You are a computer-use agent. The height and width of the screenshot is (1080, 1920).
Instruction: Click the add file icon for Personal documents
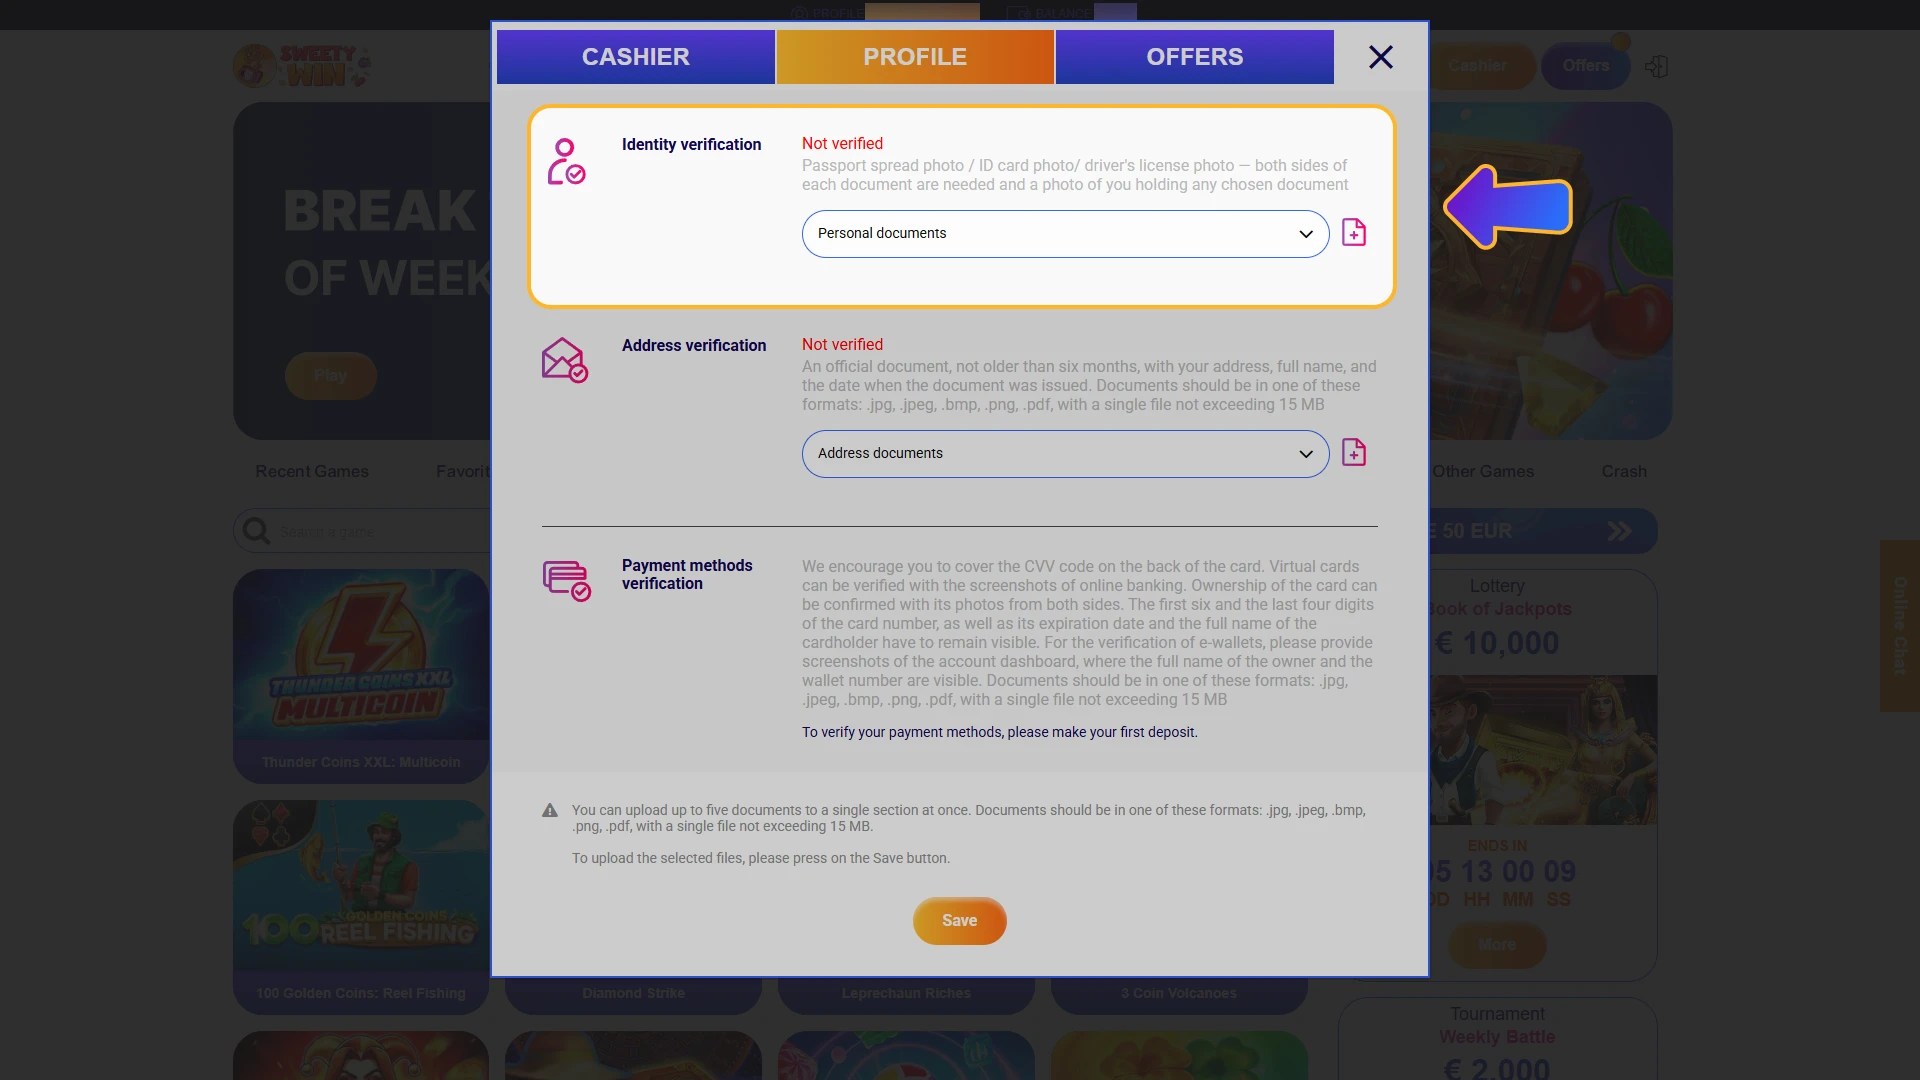point(1354,233)
